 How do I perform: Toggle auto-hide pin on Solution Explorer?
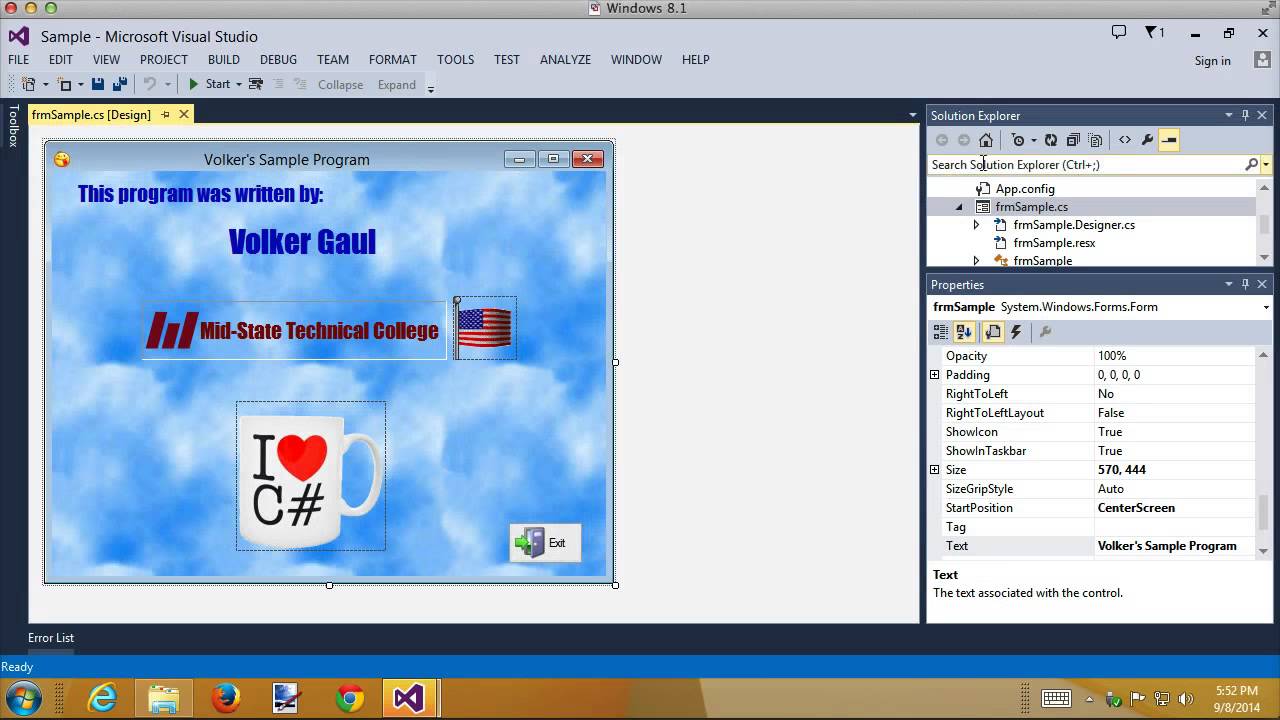click(x=1246, y=115)
